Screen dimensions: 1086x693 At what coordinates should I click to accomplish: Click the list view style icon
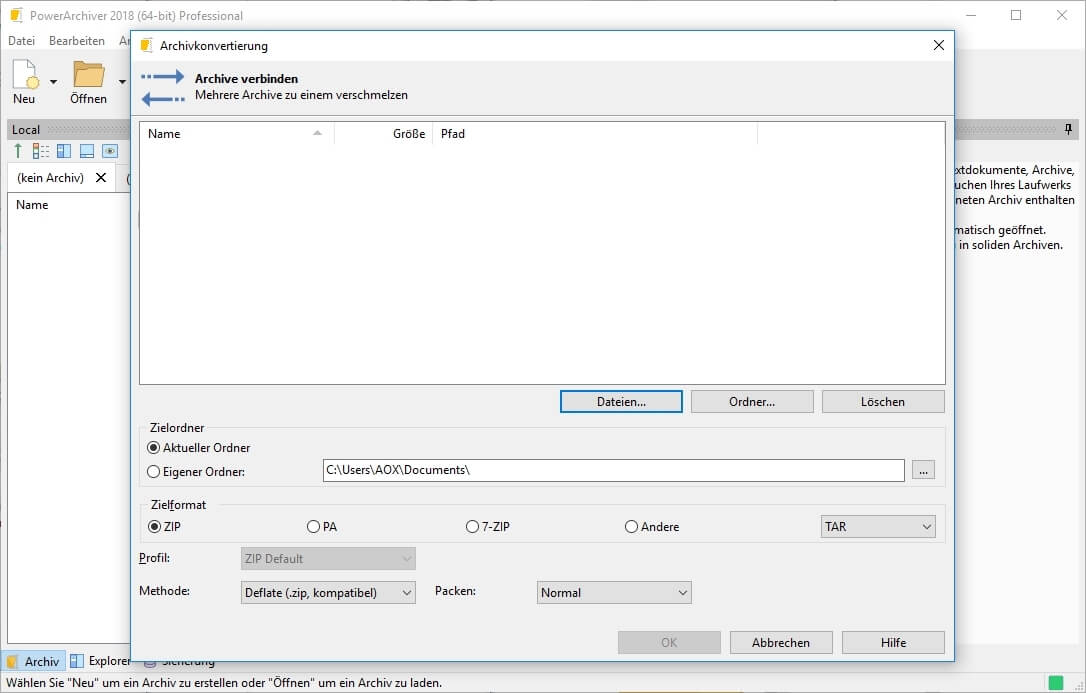pyautogui.click(x=41, y=151)
